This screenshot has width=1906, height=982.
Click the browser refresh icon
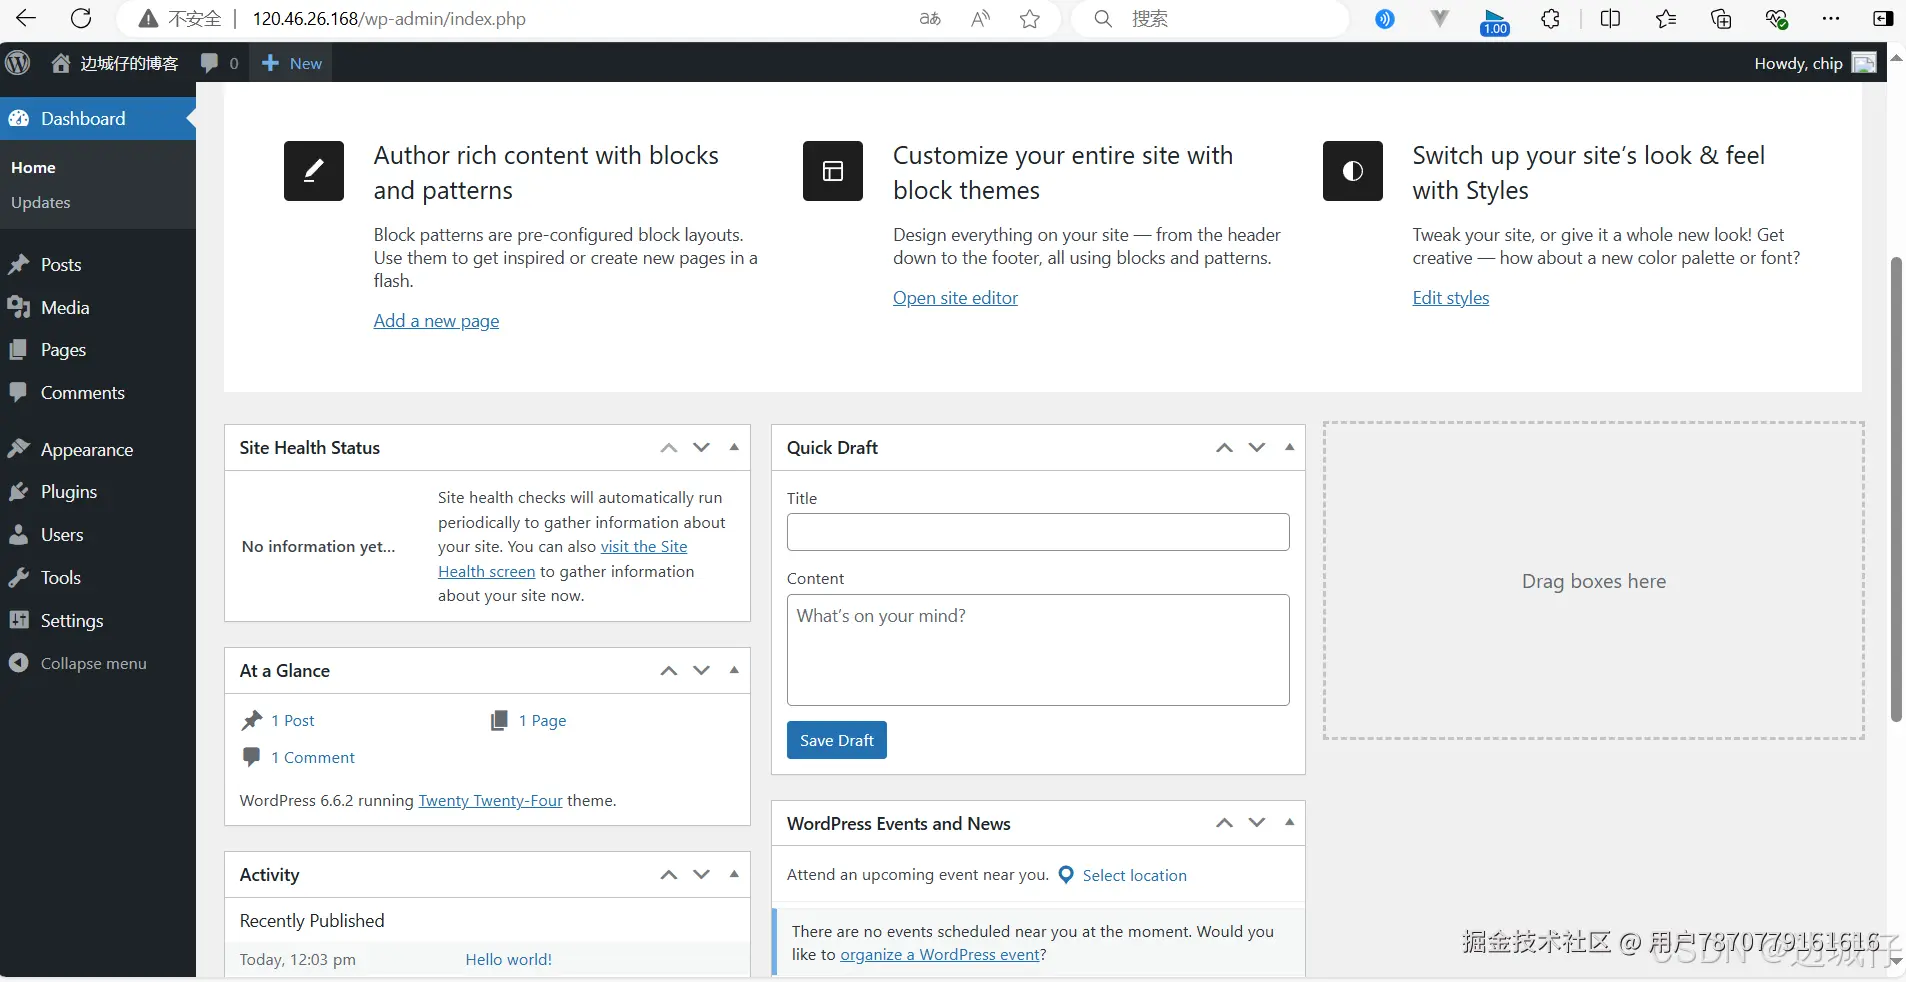click(81, 18)
